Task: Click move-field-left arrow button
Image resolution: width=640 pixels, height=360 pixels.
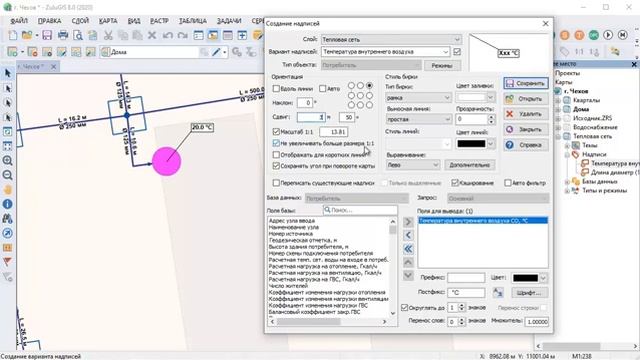Action: tap(408, 236)
